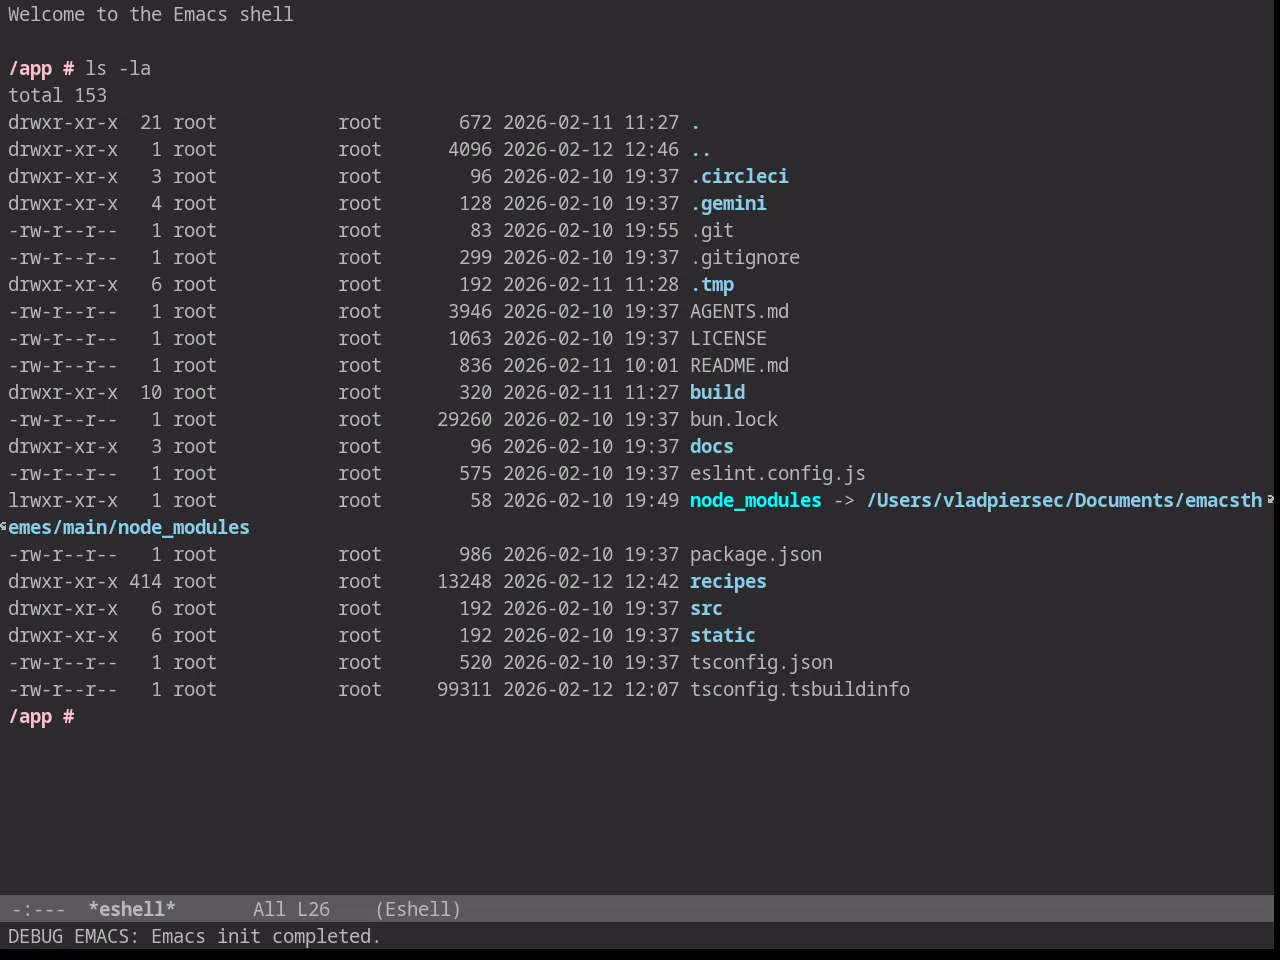Viewport: 1280px width, 960px height.
Task: Click the LICENSE file name
Action: point(728,338)
